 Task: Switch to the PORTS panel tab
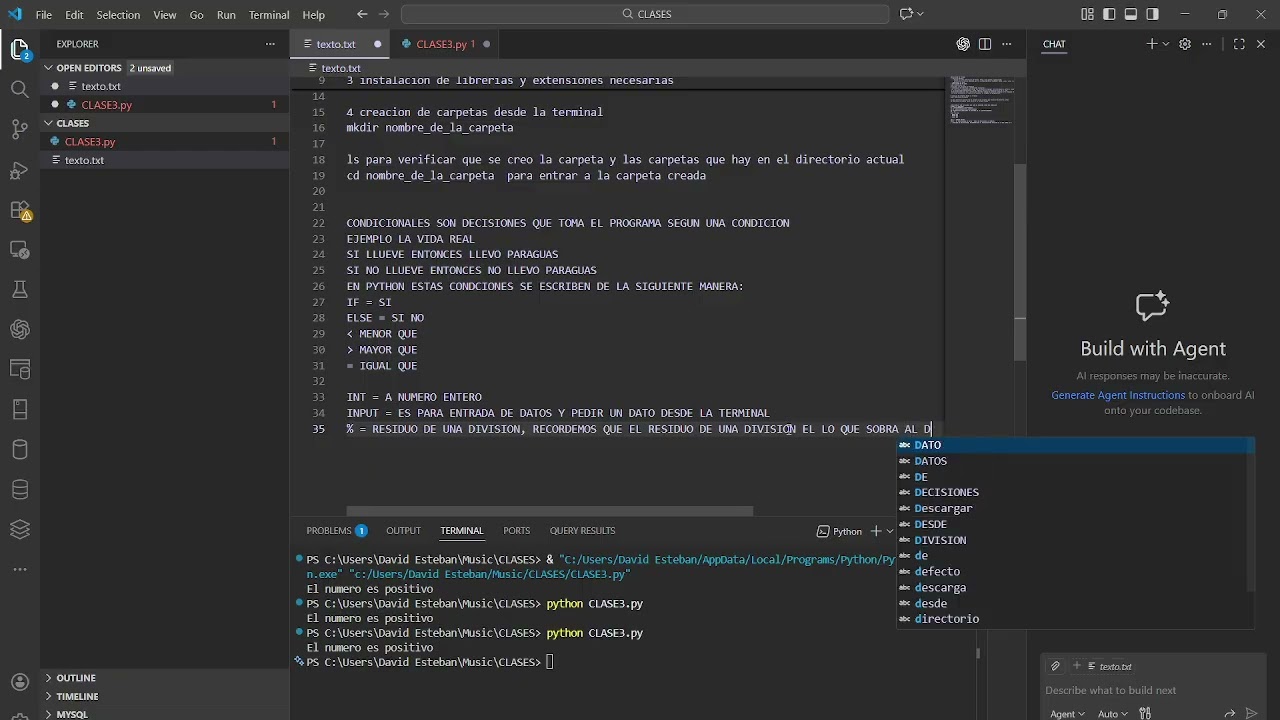(517, 531)
